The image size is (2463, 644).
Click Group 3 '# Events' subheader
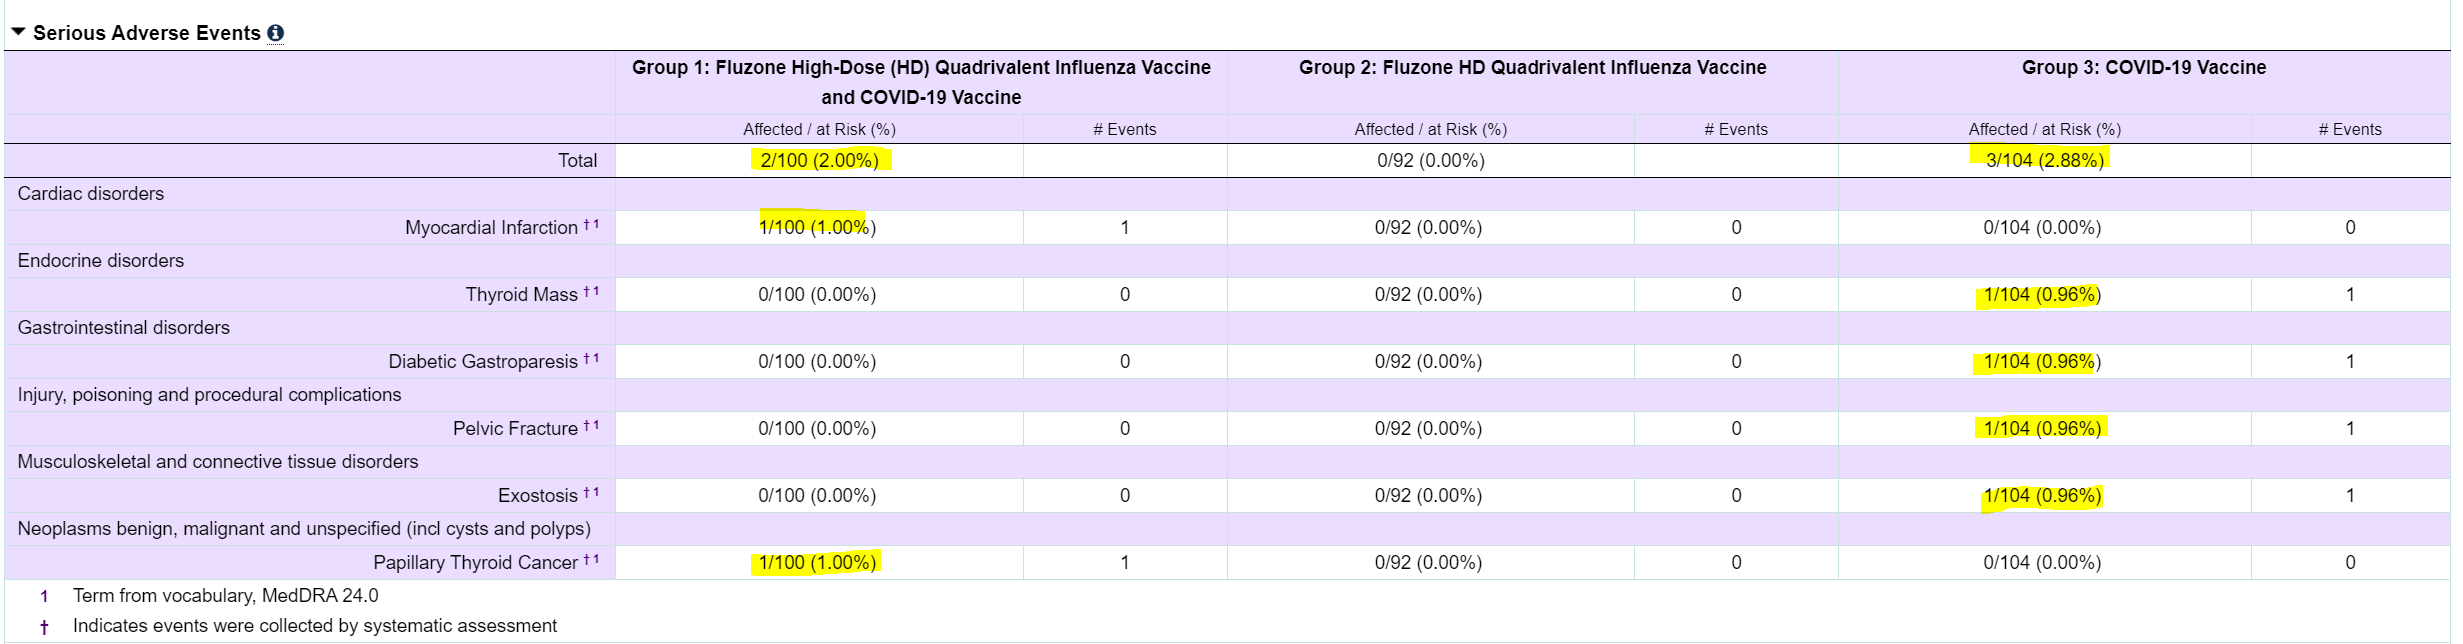point(2350,129)
